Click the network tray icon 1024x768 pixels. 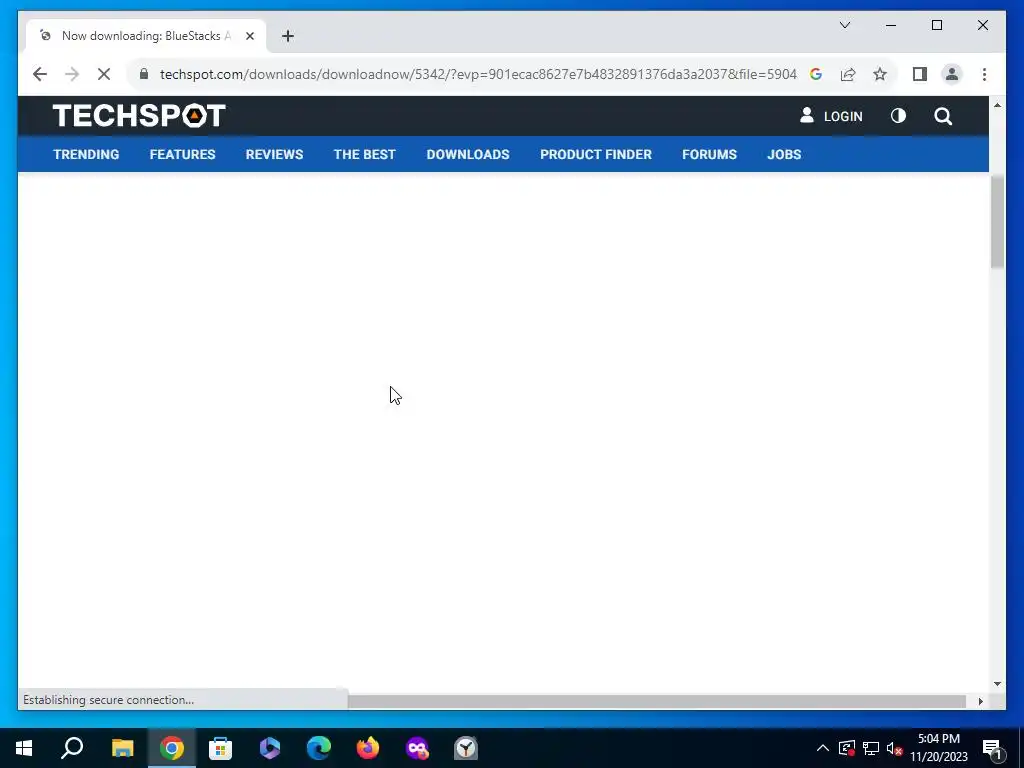tap(871, 748)
